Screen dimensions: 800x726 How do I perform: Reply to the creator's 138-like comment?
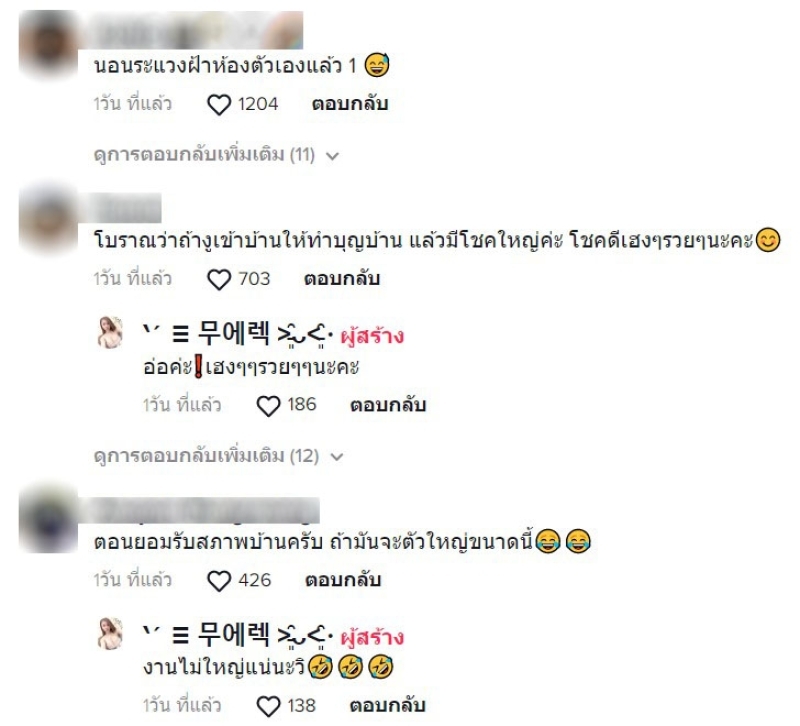click(387, 706)
